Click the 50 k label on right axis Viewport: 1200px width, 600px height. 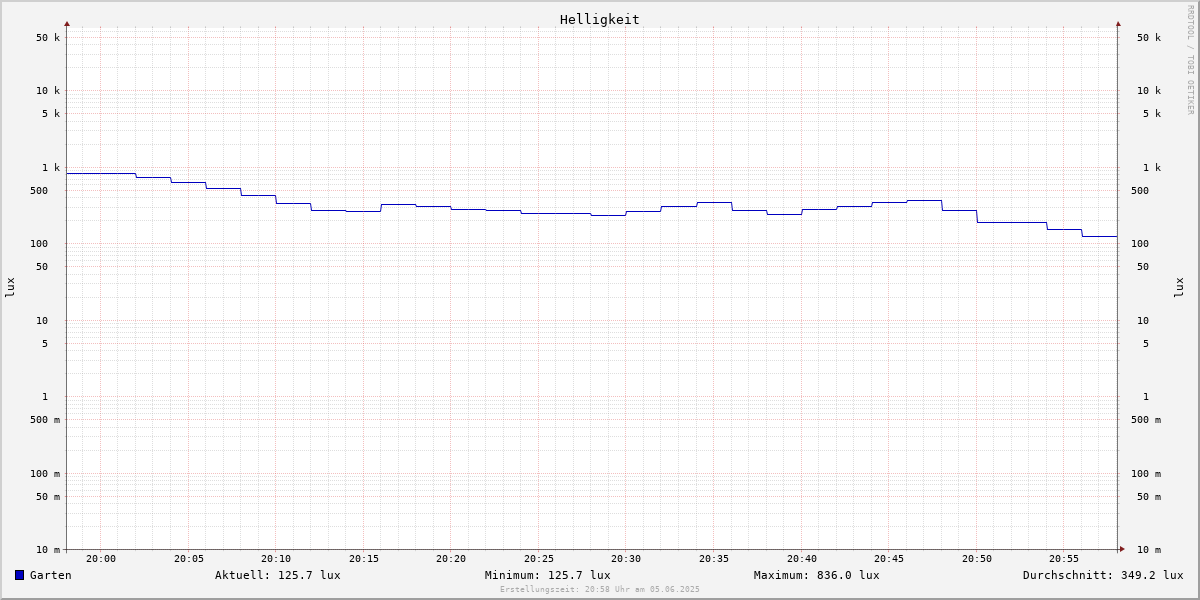click(x=1149, y=38)
